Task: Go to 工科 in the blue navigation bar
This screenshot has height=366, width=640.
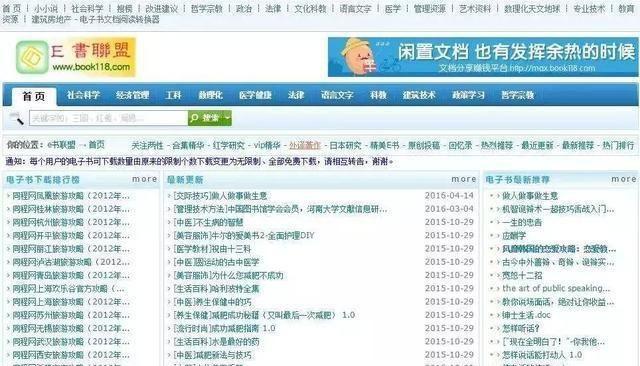Action: point(173,95)
